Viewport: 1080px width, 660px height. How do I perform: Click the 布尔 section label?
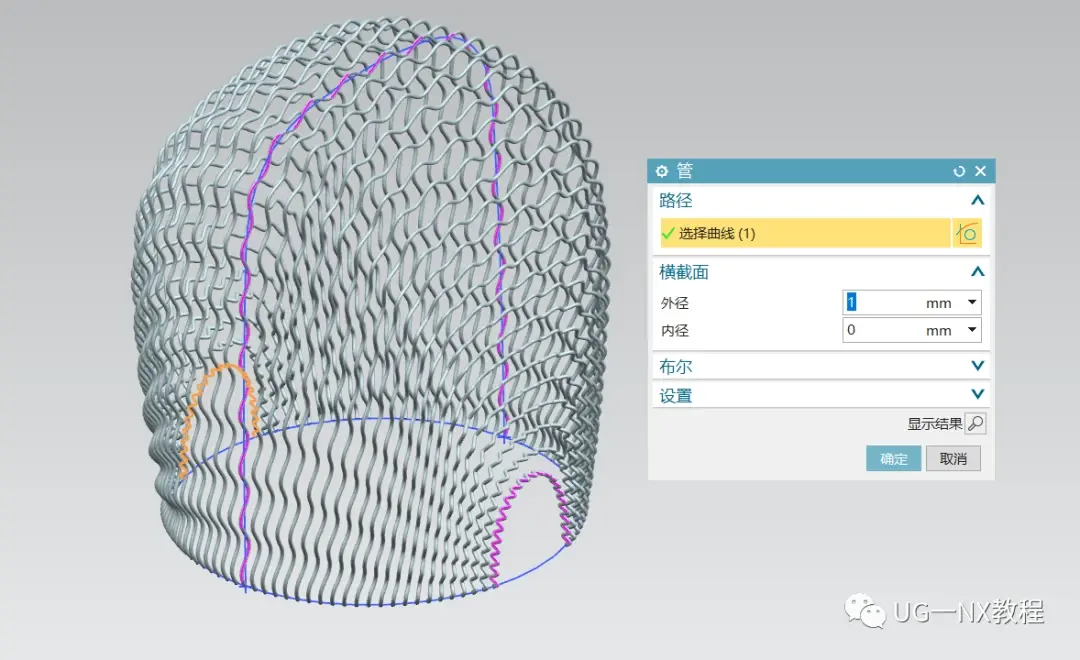675,367
